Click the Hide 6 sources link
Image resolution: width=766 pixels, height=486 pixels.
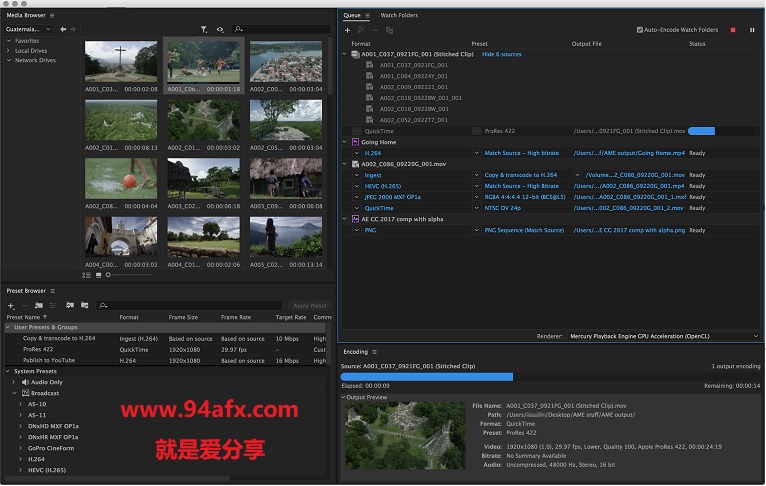(x=502, y=54)
